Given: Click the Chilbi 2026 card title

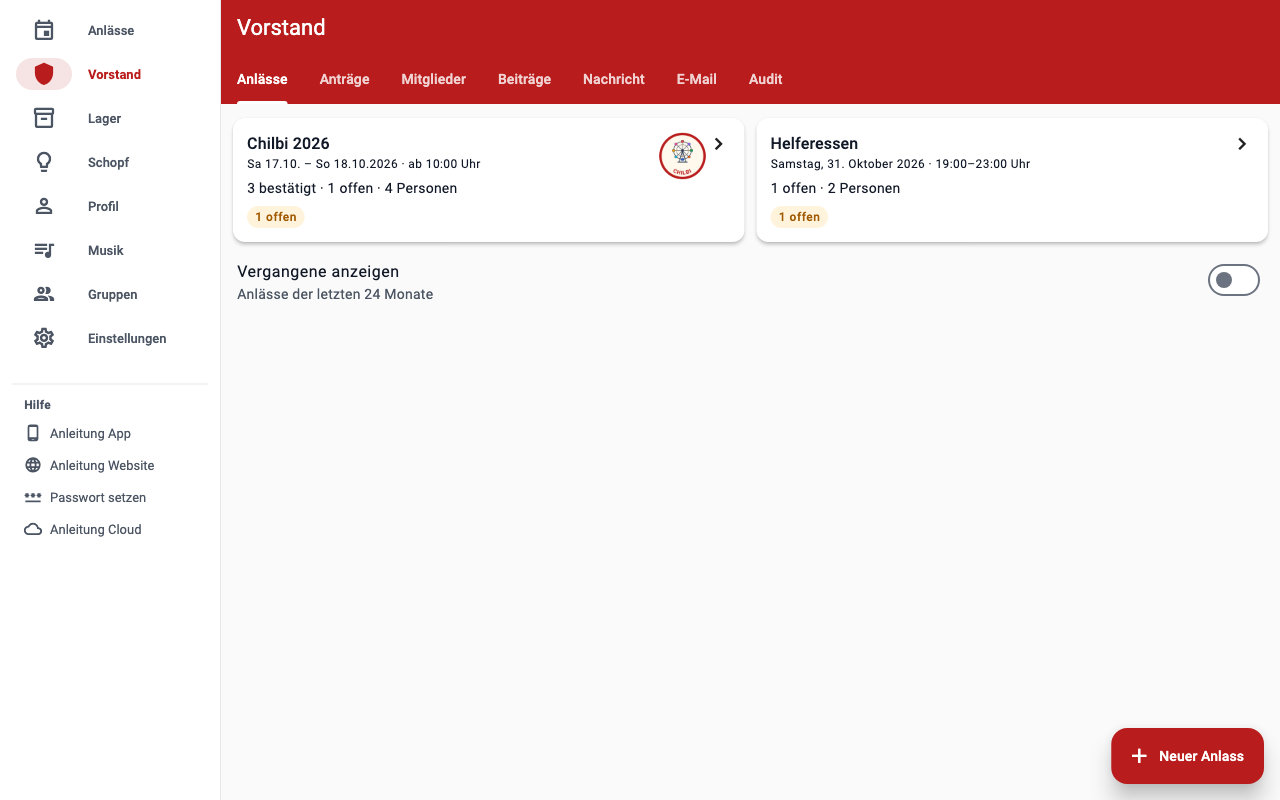Looking at the screenshot, I should pyautogui.click(x=288, y=143).
